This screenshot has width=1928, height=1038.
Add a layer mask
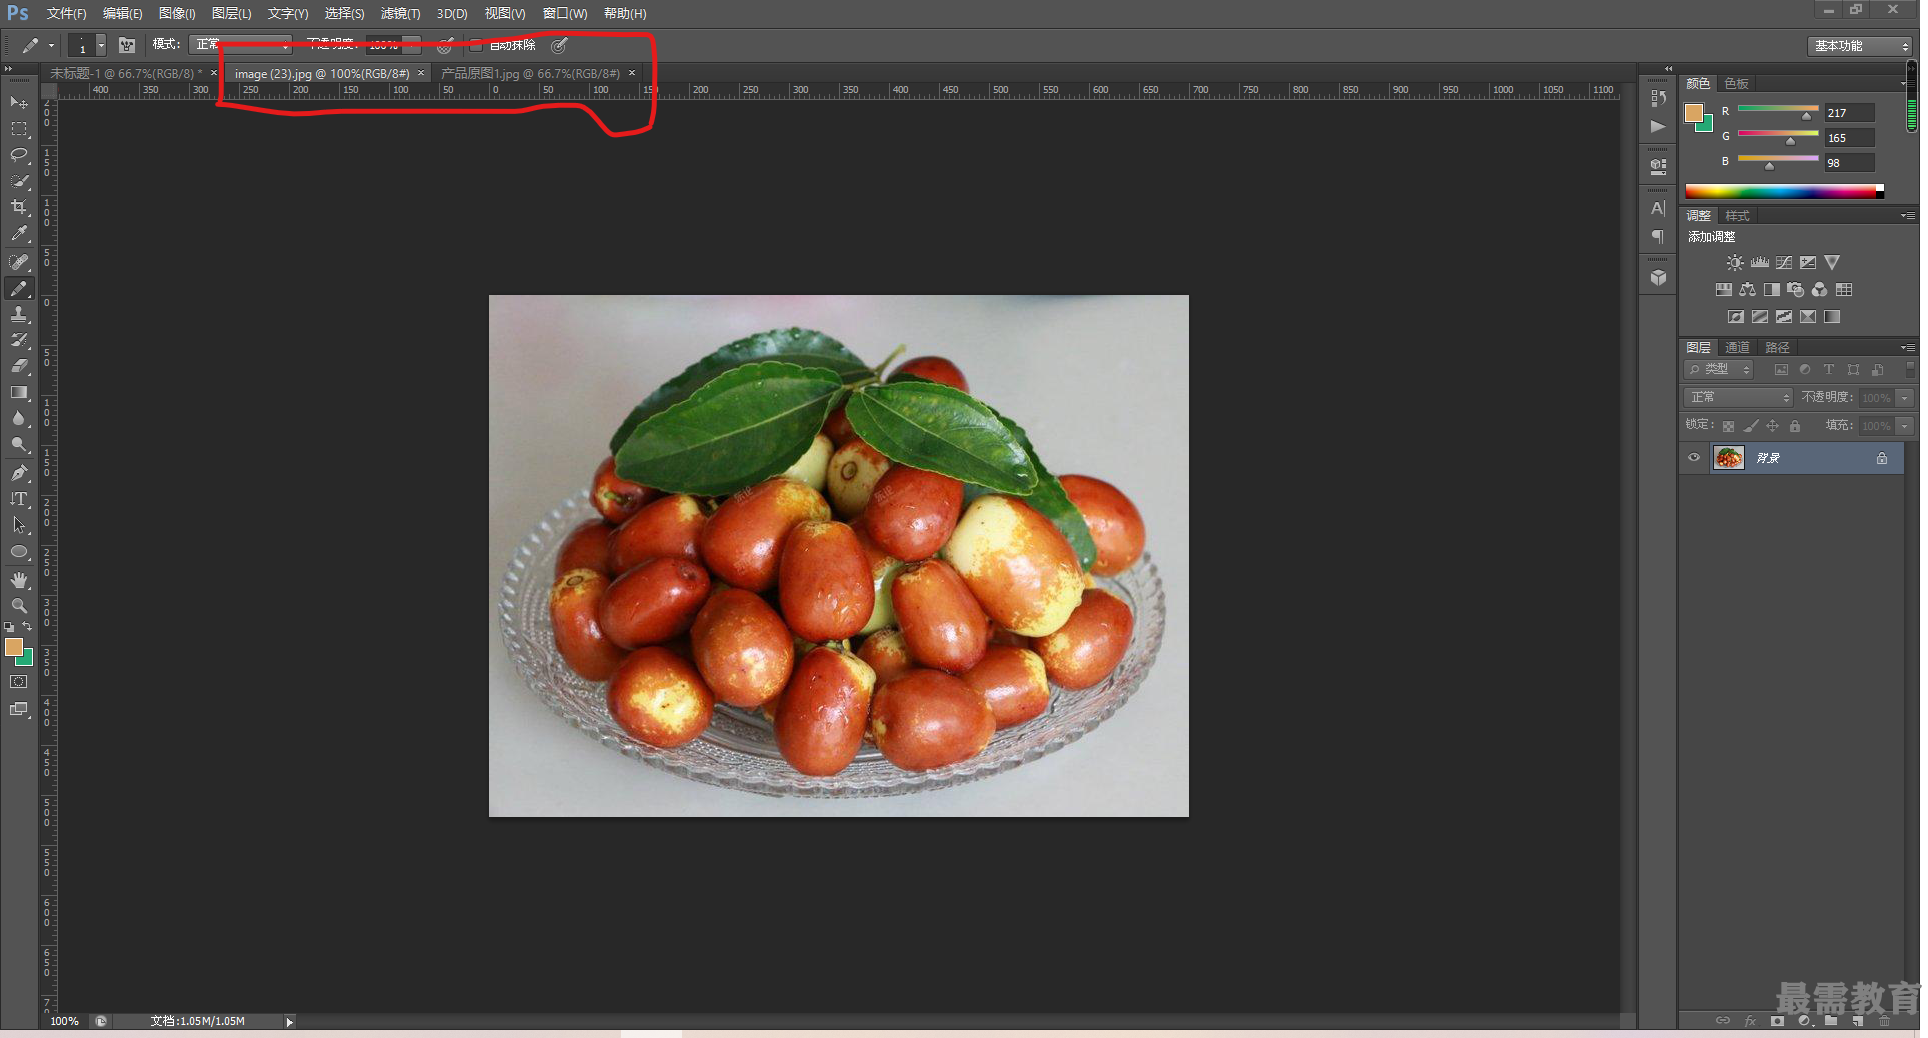click(x=1777, y=1021)
